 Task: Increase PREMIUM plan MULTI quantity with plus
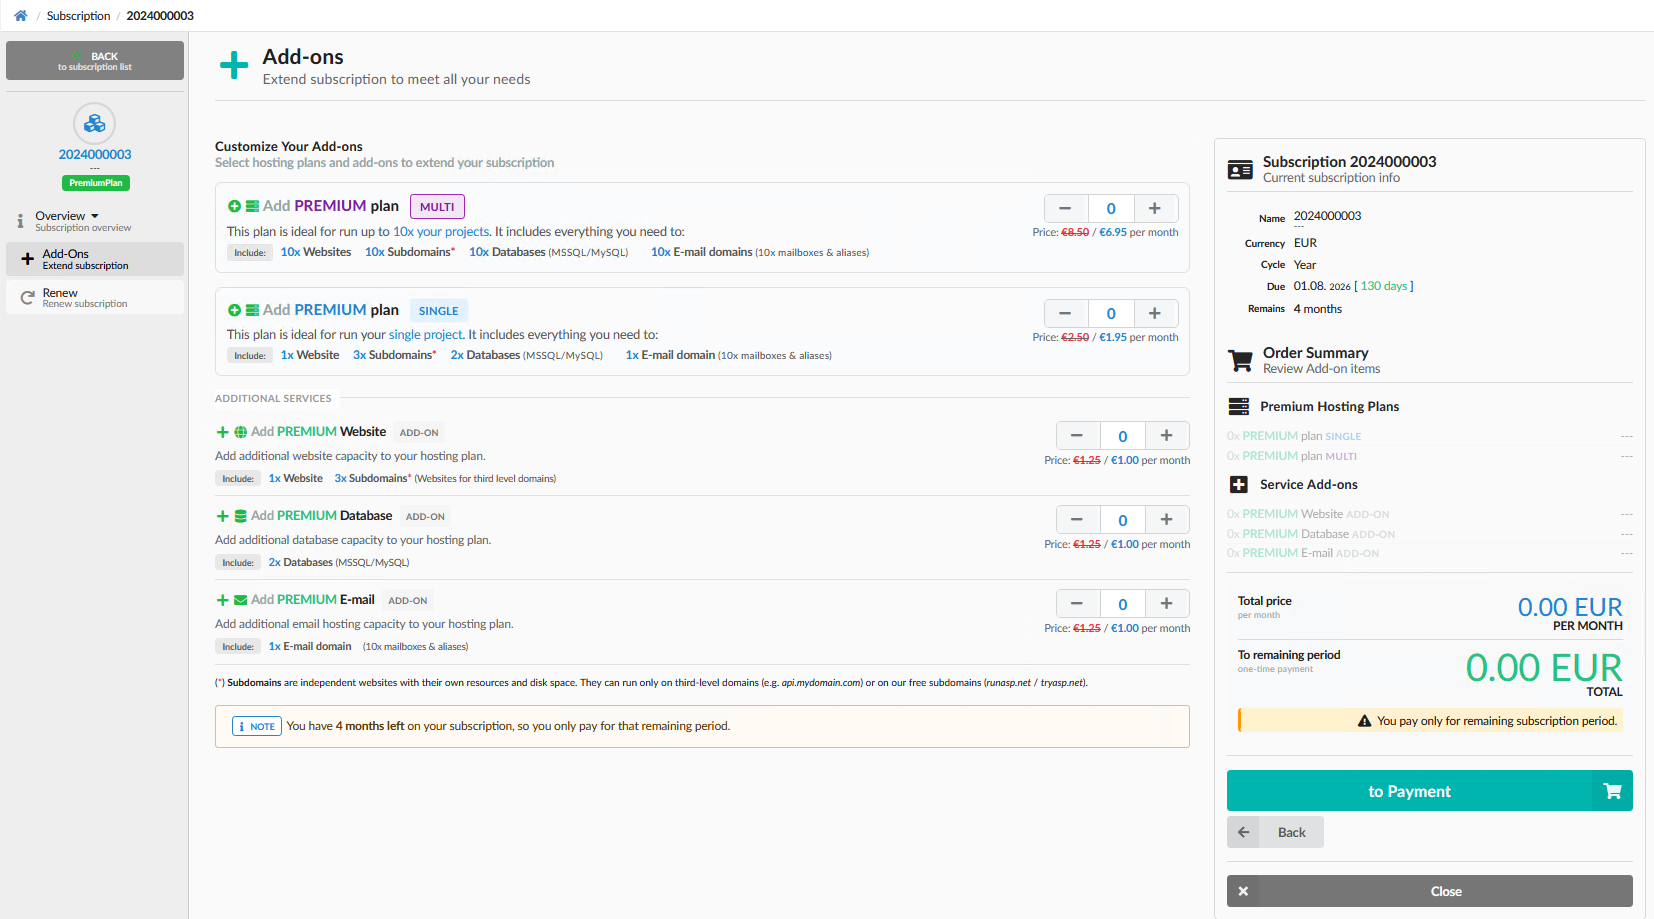tap(1155, 208)
